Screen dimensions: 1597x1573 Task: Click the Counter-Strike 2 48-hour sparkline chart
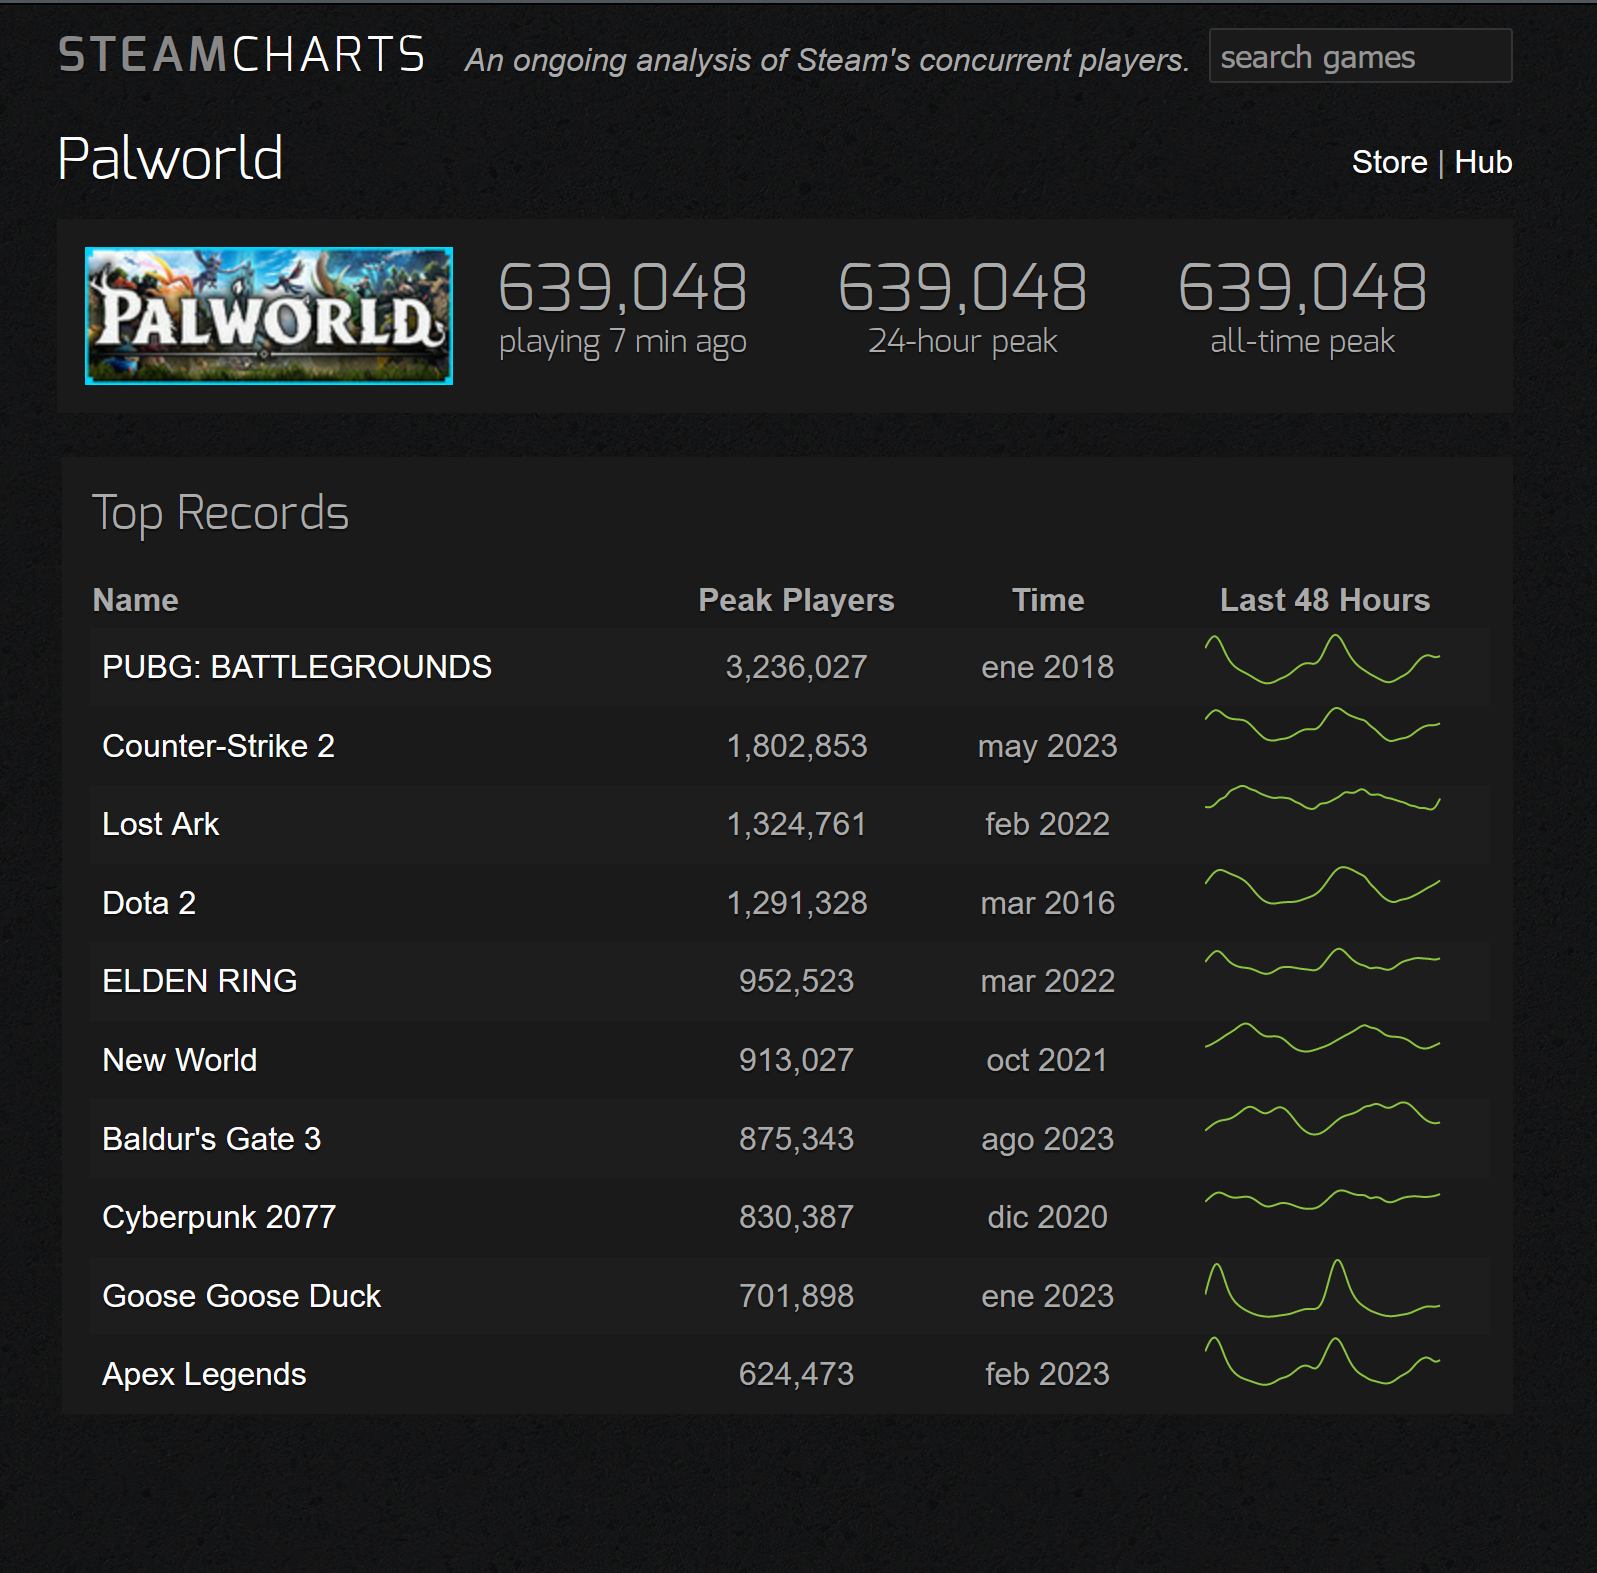pos(1322,725)
